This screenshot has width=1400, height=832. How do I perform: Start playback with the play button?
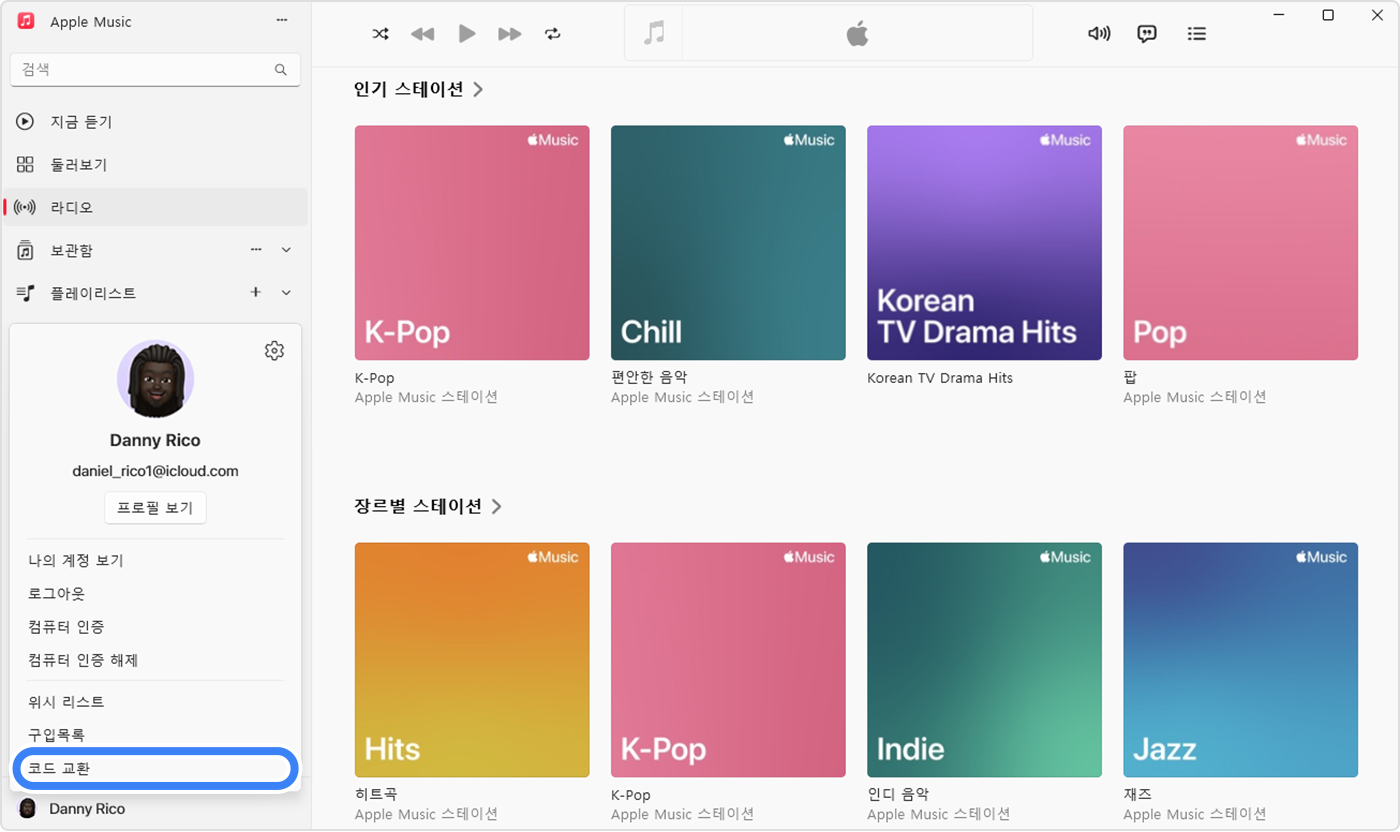click(x=467, y=34)
